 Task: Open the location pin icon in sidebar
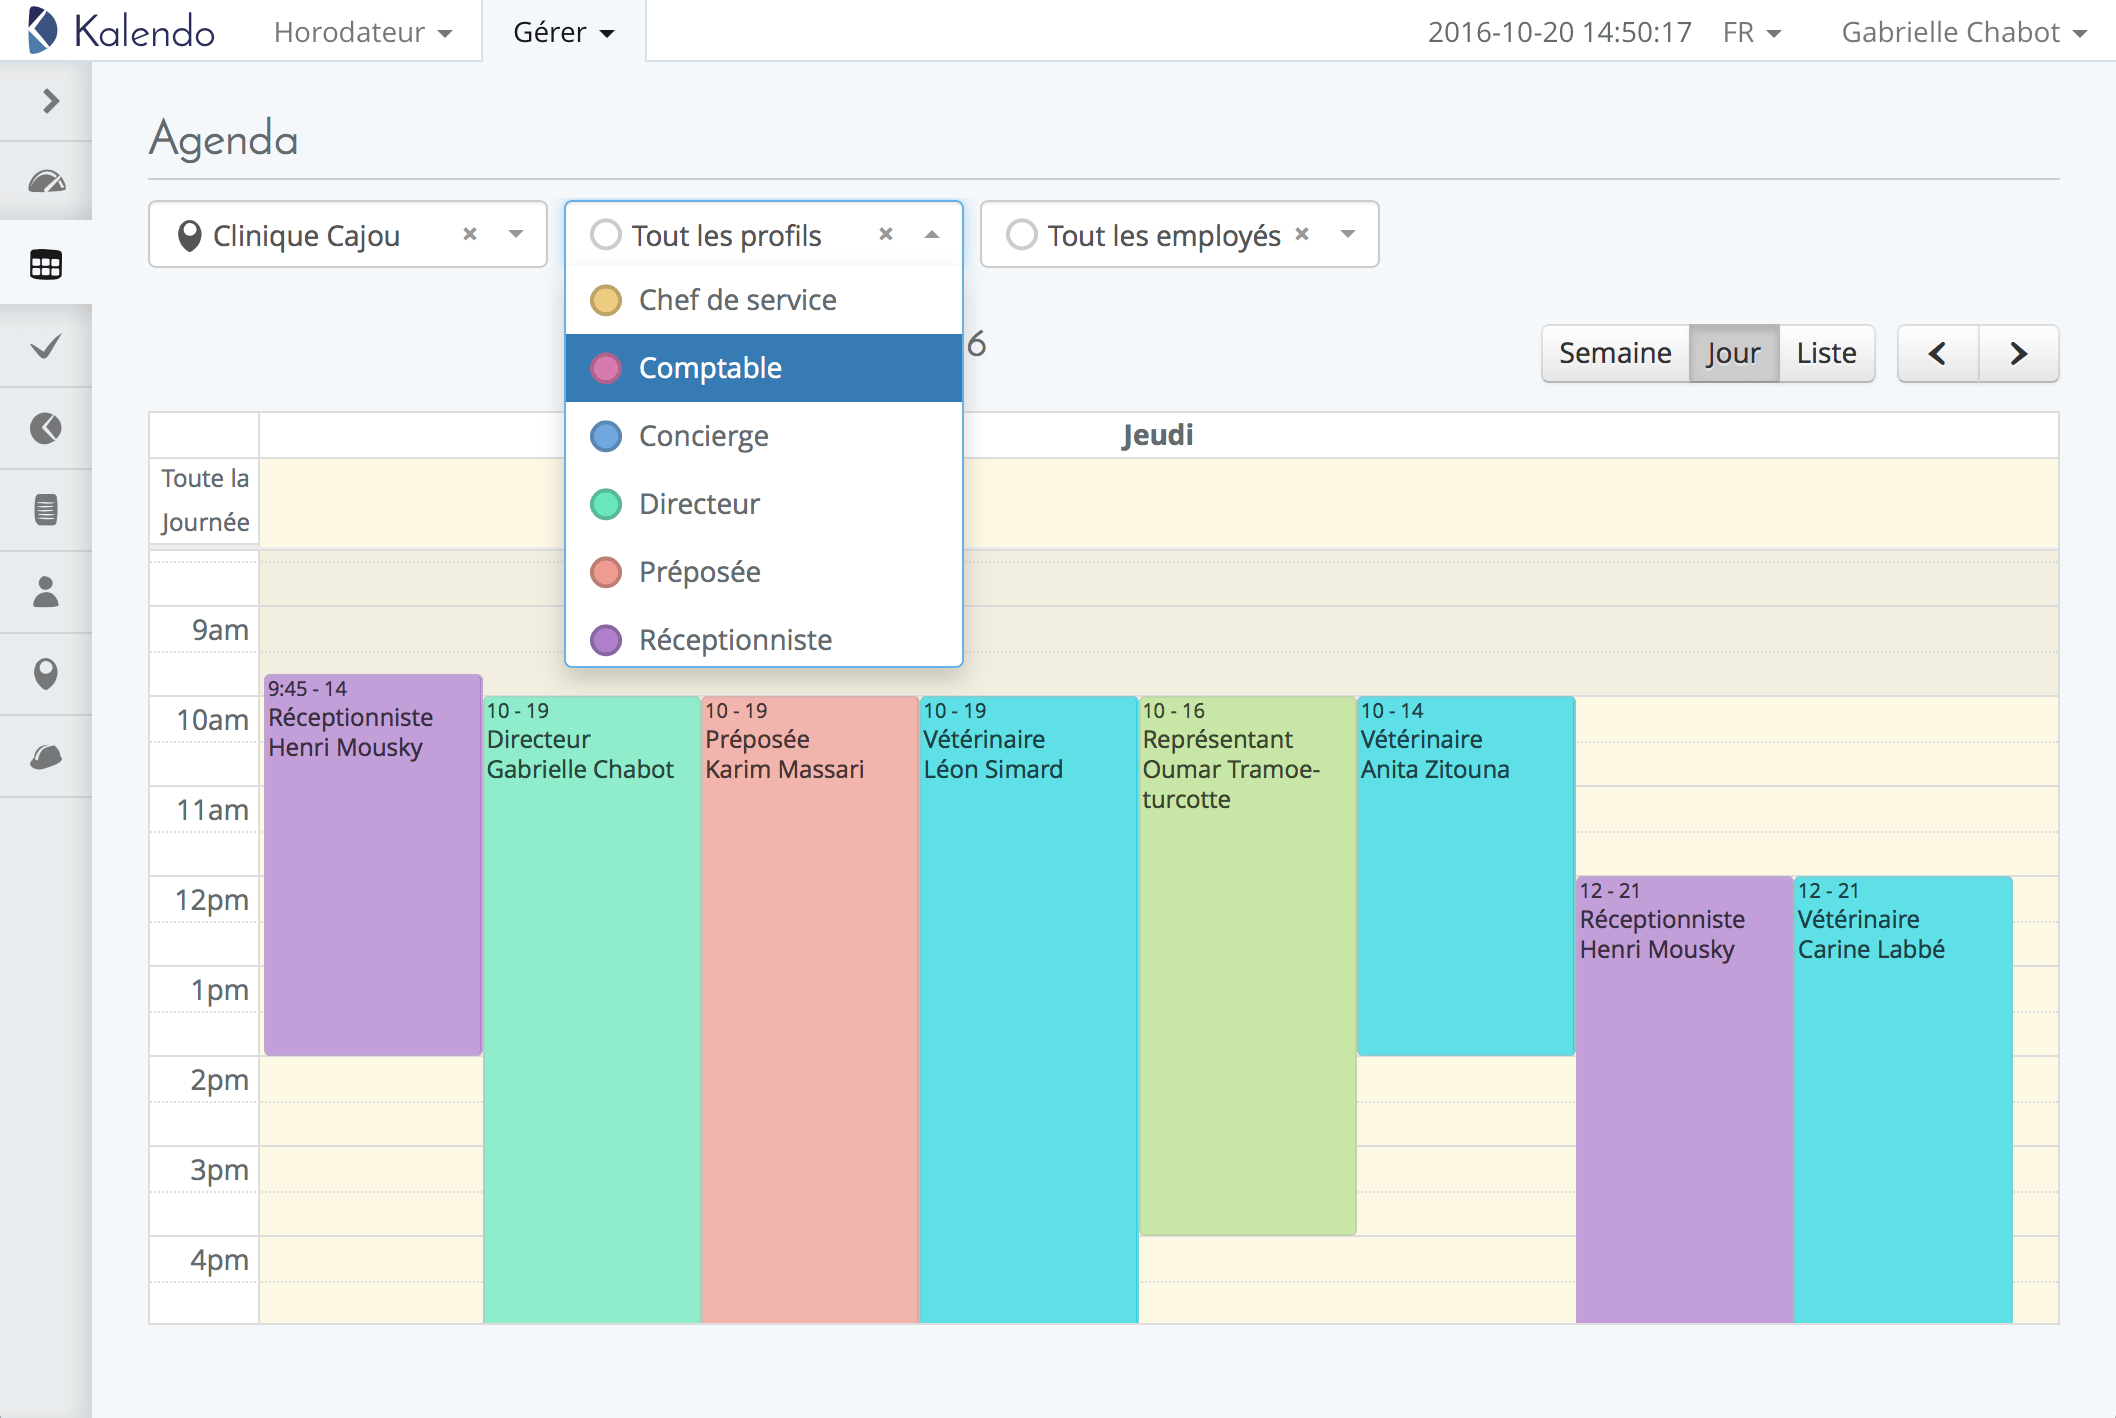pyautogui.click(x=46, y=674)
